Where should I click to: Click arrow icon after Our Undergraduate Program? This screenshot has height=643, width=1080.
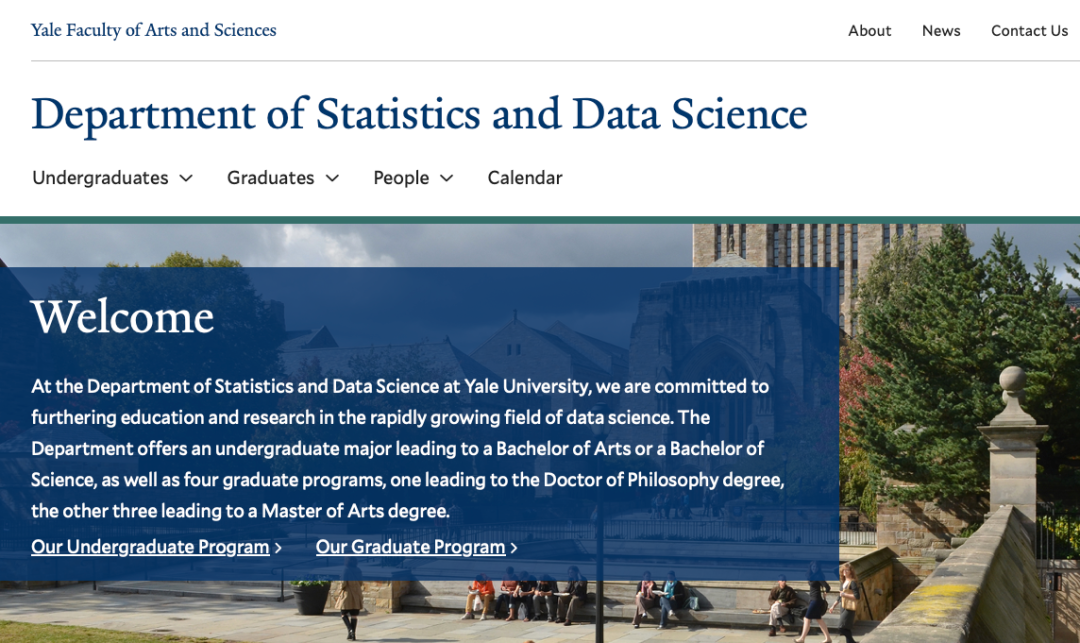278,548
